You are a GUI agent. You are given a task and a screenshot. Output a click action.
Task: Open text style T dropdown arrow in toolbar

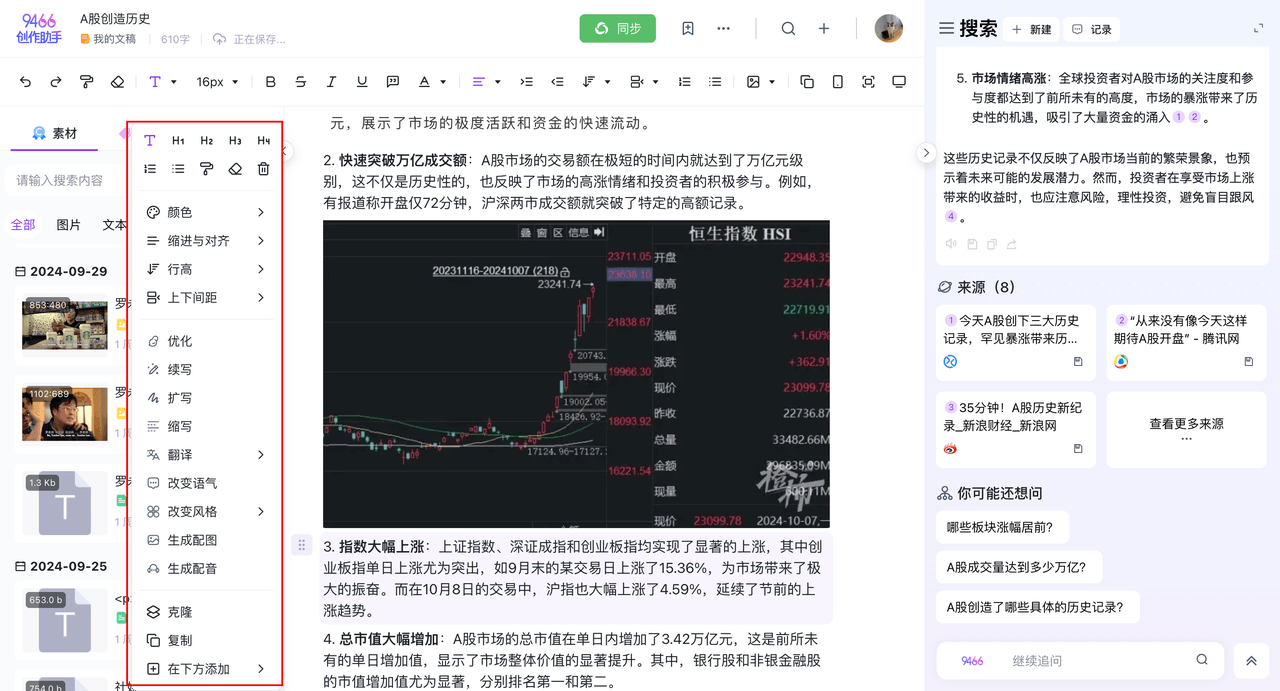click(x=174, y=82)
